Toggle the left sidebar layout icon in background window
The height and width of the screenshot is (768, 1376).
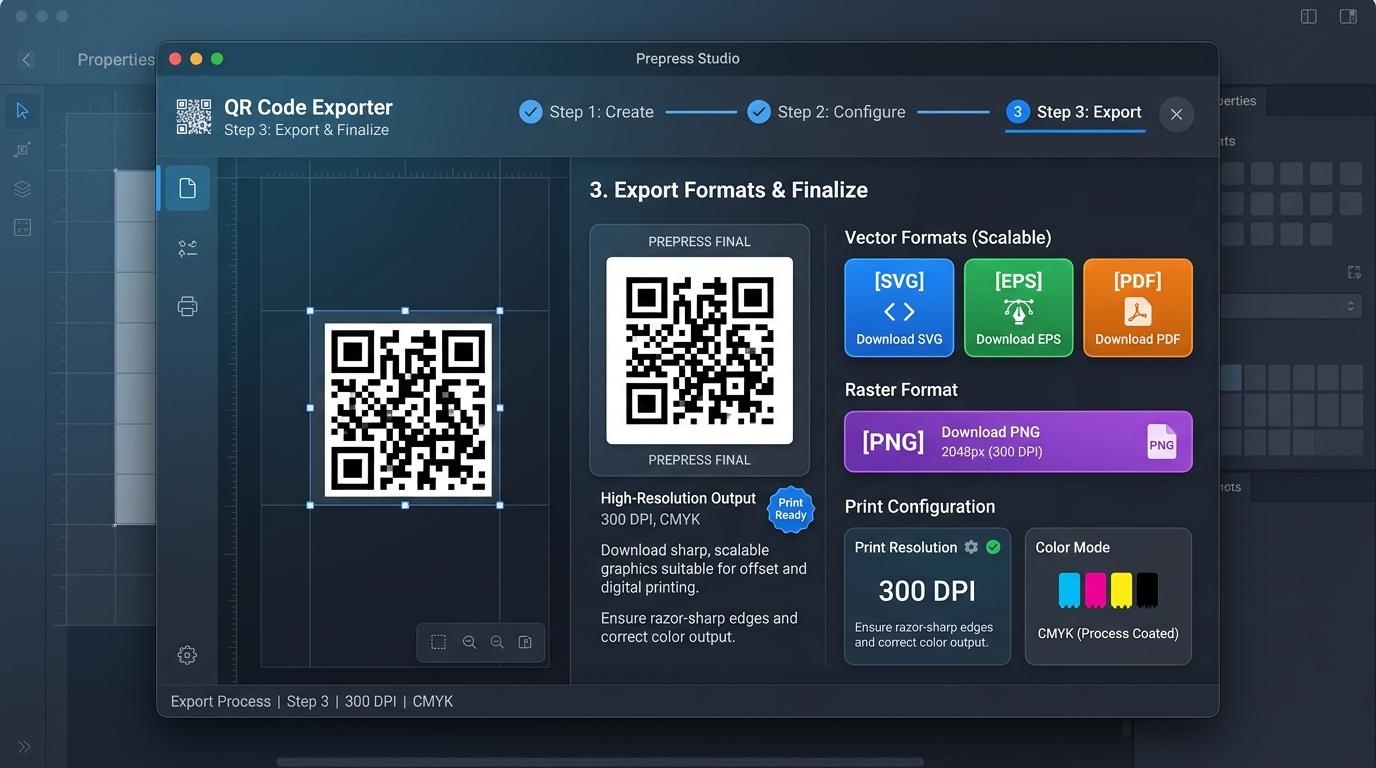pyautogui.click(x=1308, y=16)
